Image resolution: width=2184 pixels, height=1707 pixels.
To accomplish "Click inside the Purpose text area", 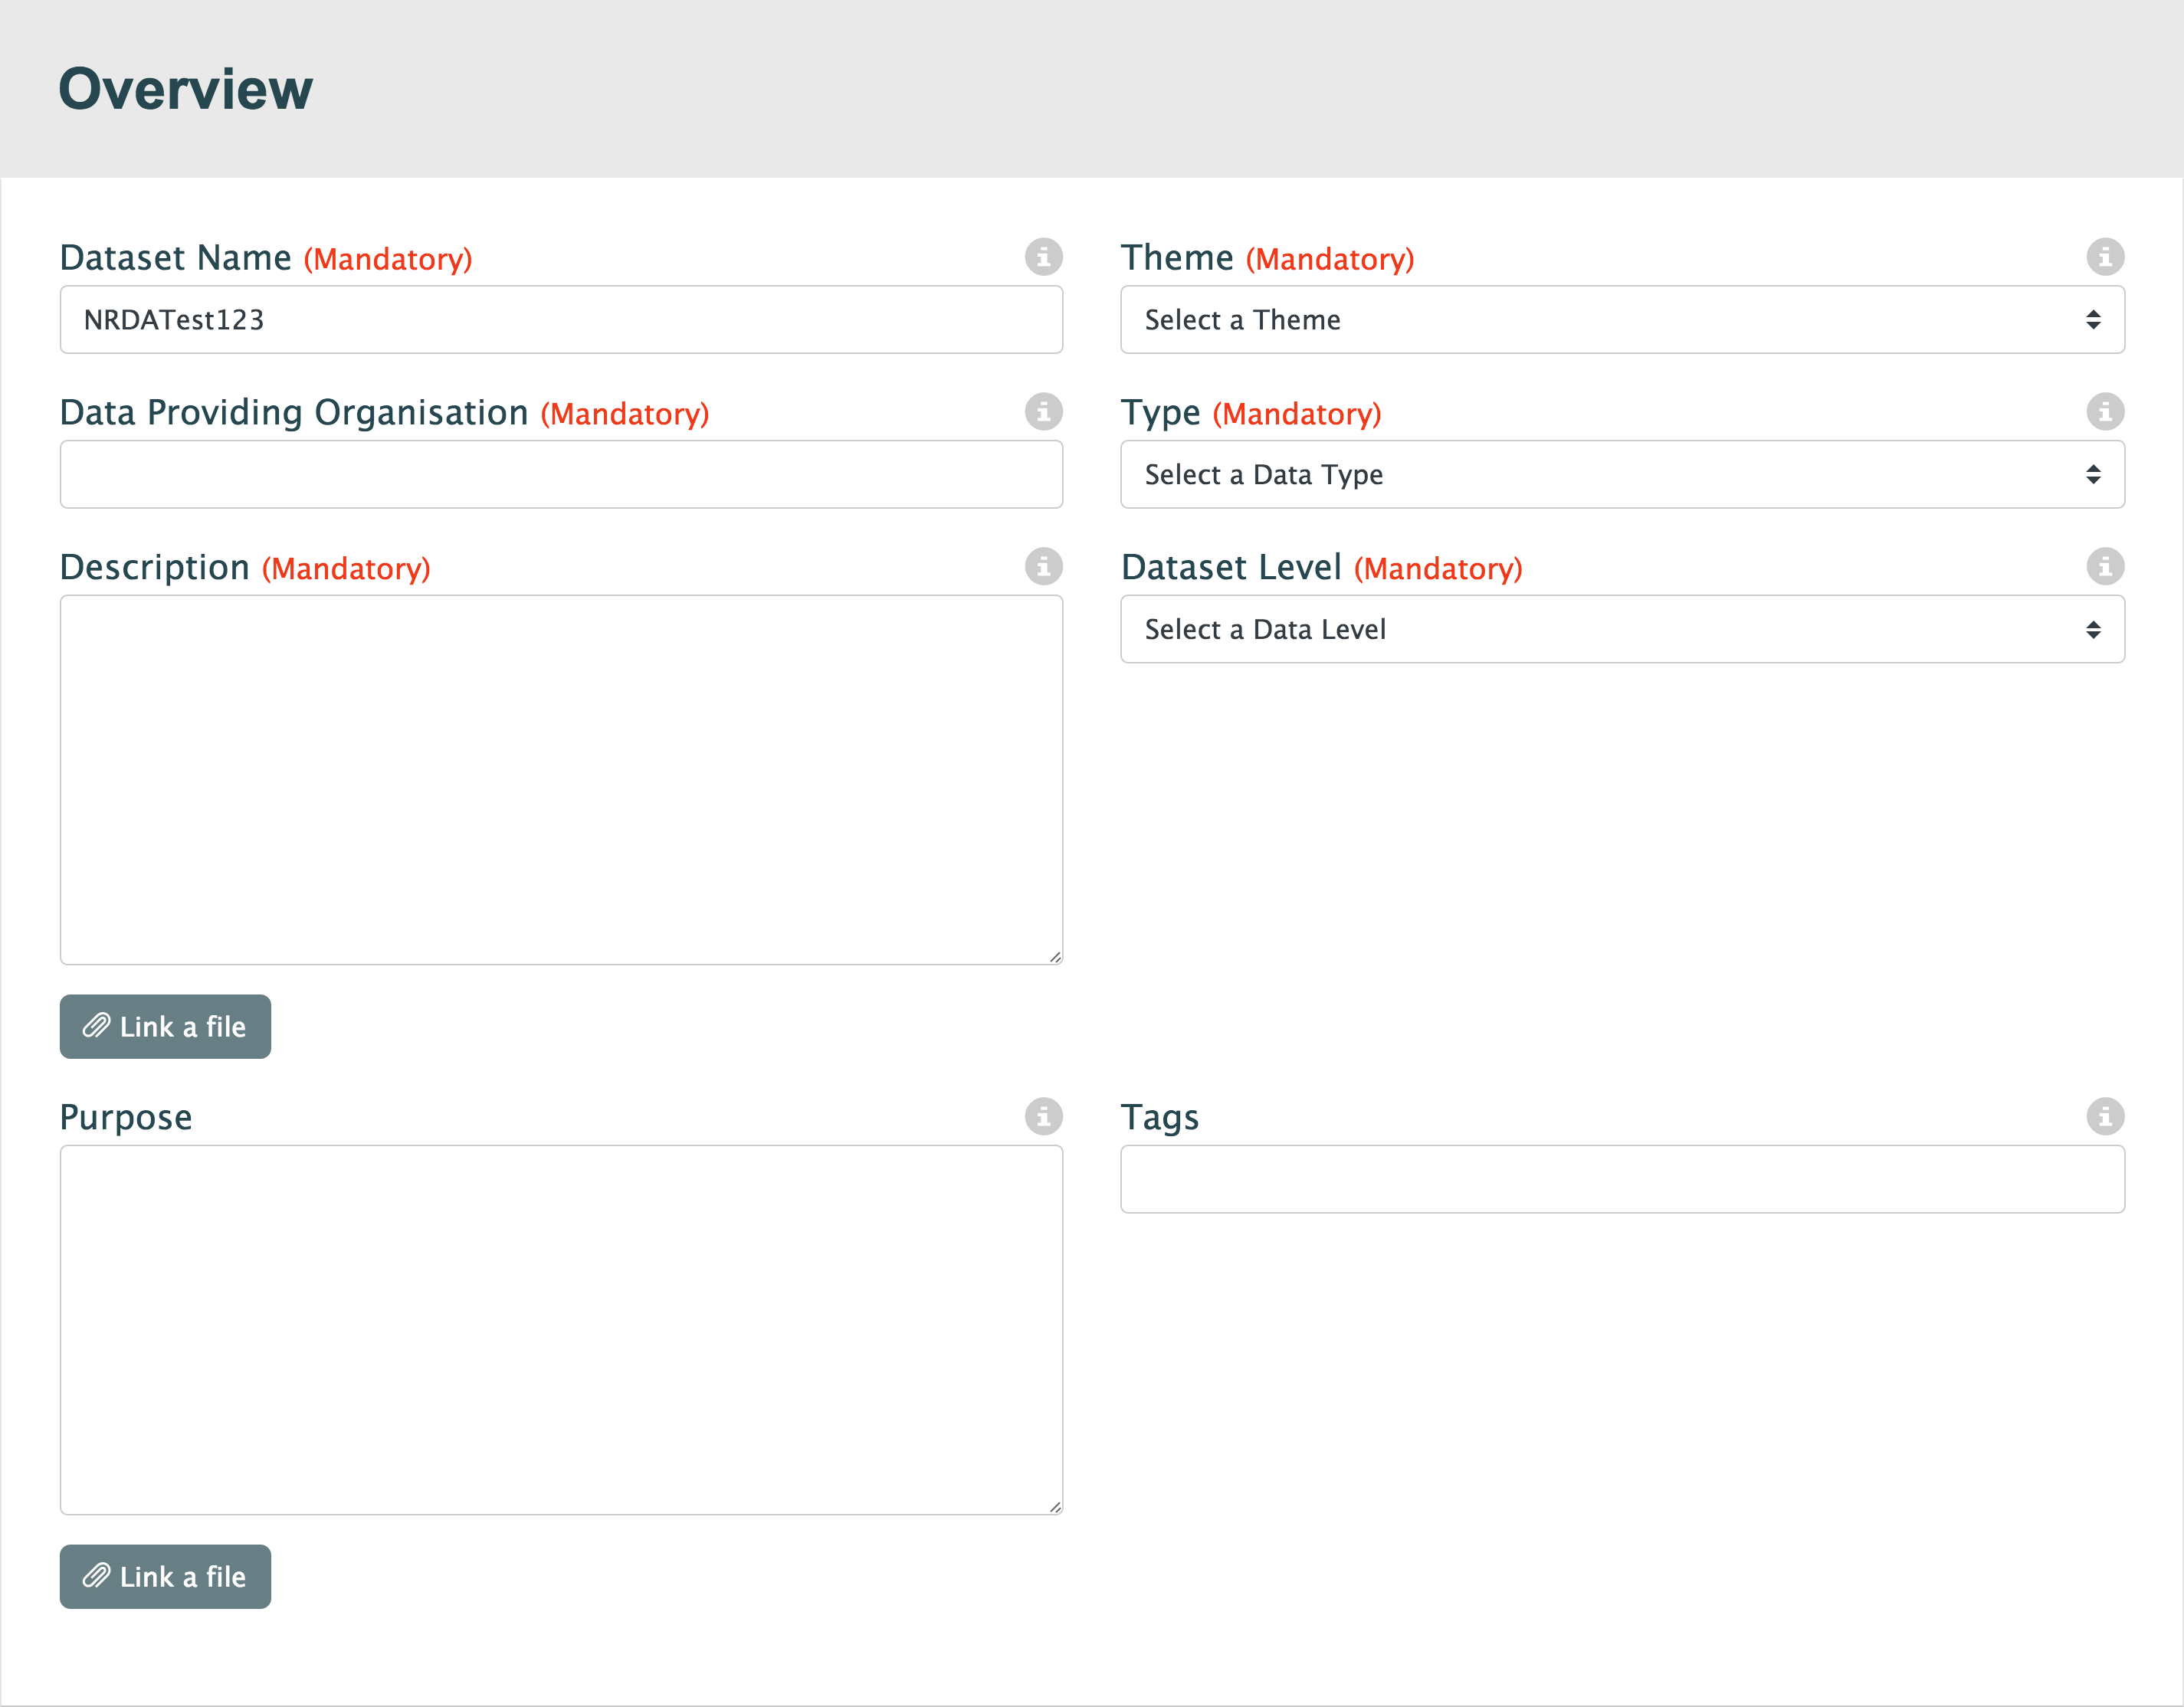I will pyautogui.click(x=560, y=1330).
